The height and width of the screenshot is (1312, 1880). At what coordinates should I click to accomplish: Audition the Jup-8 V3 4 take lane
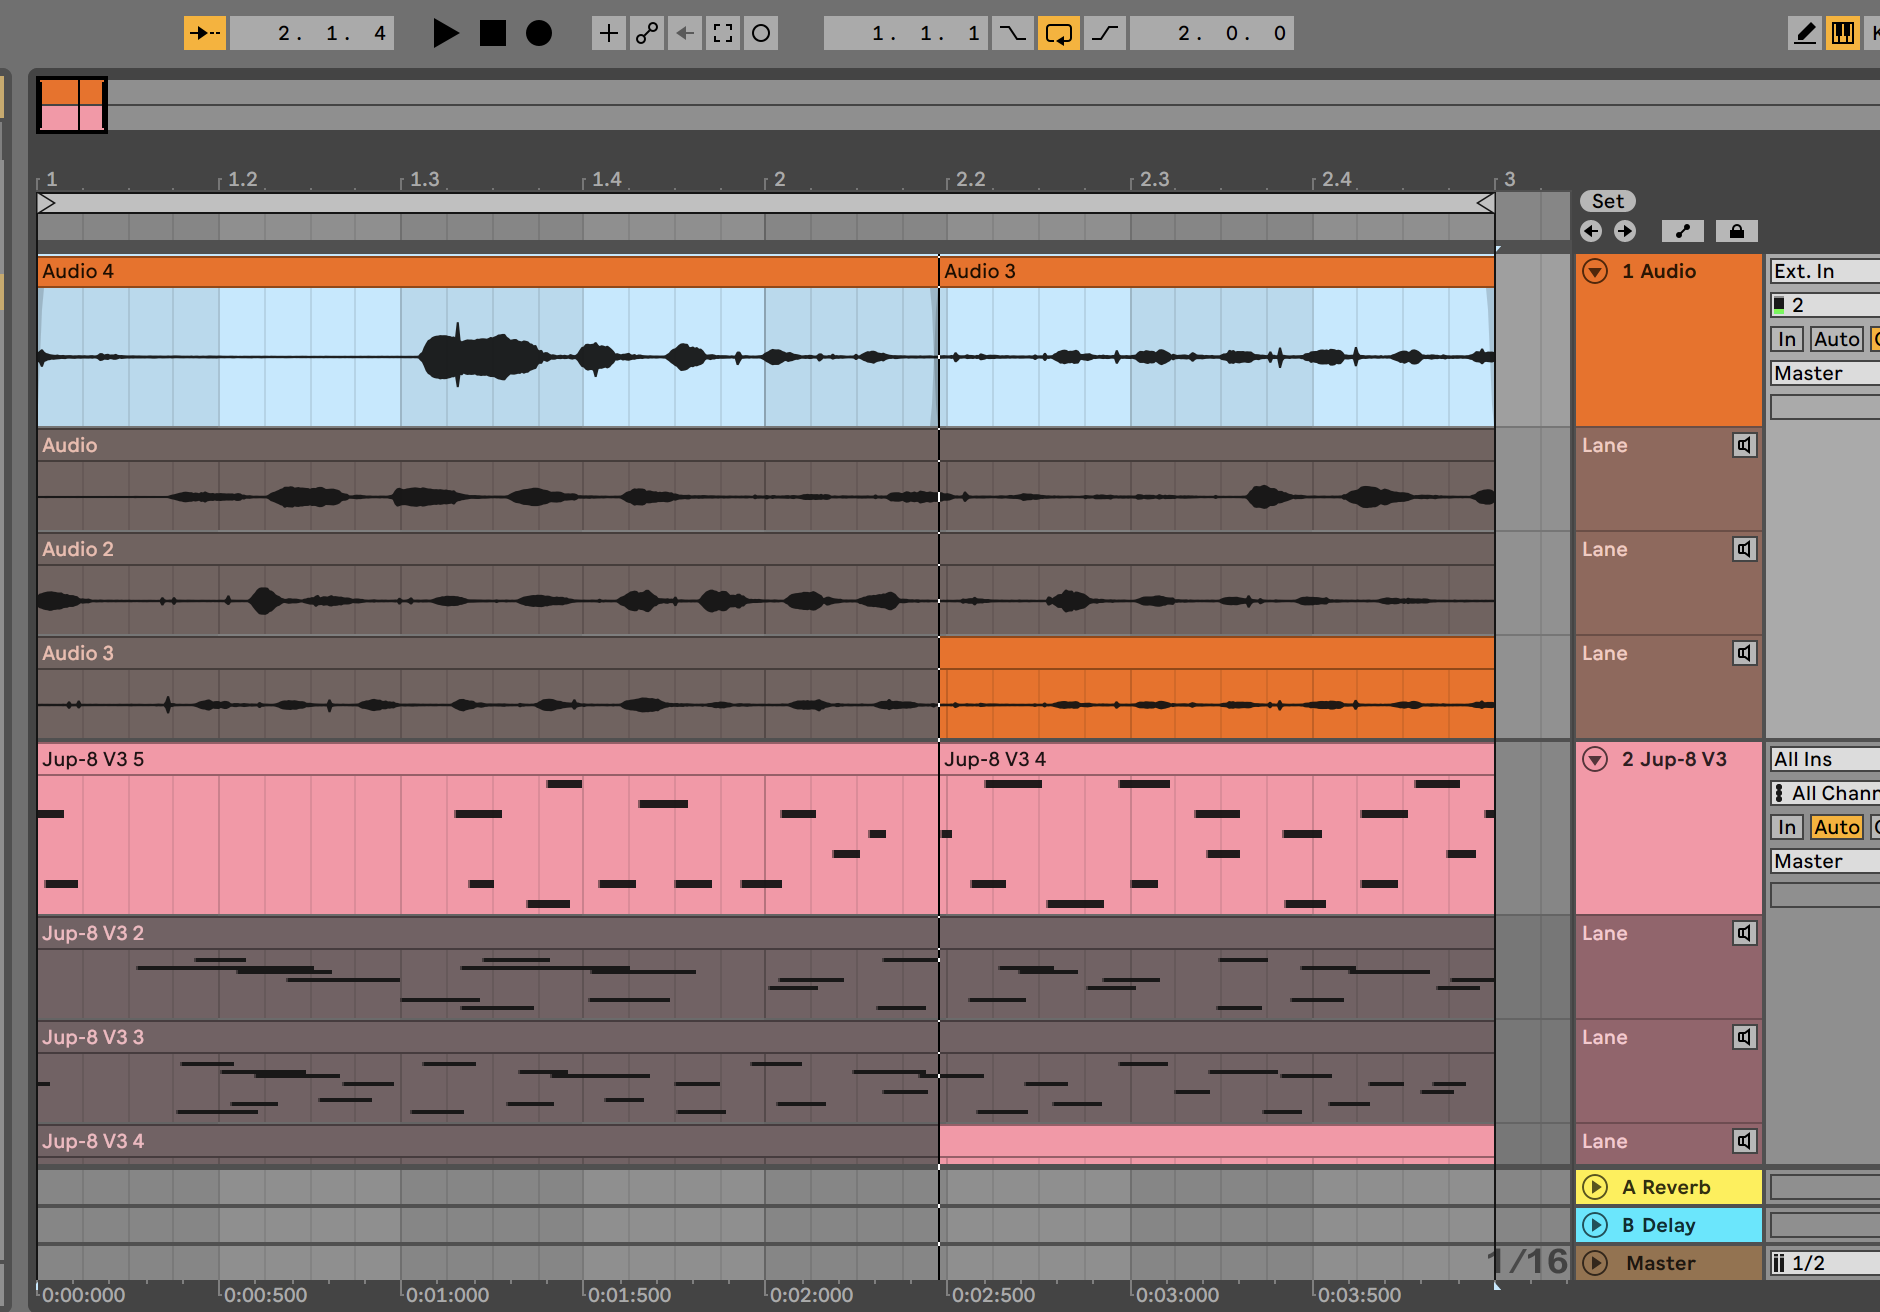click(1745, 1141)
